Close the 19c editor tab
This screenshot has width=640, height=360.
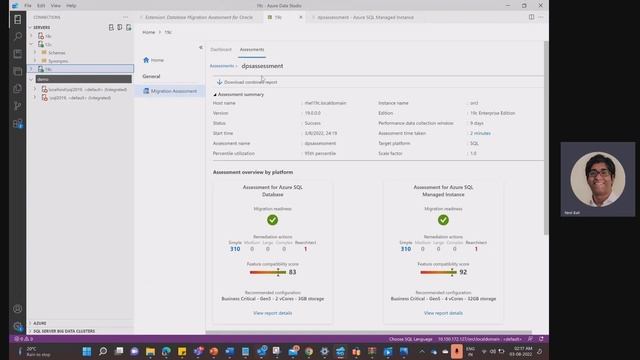[x=301, y=17]
